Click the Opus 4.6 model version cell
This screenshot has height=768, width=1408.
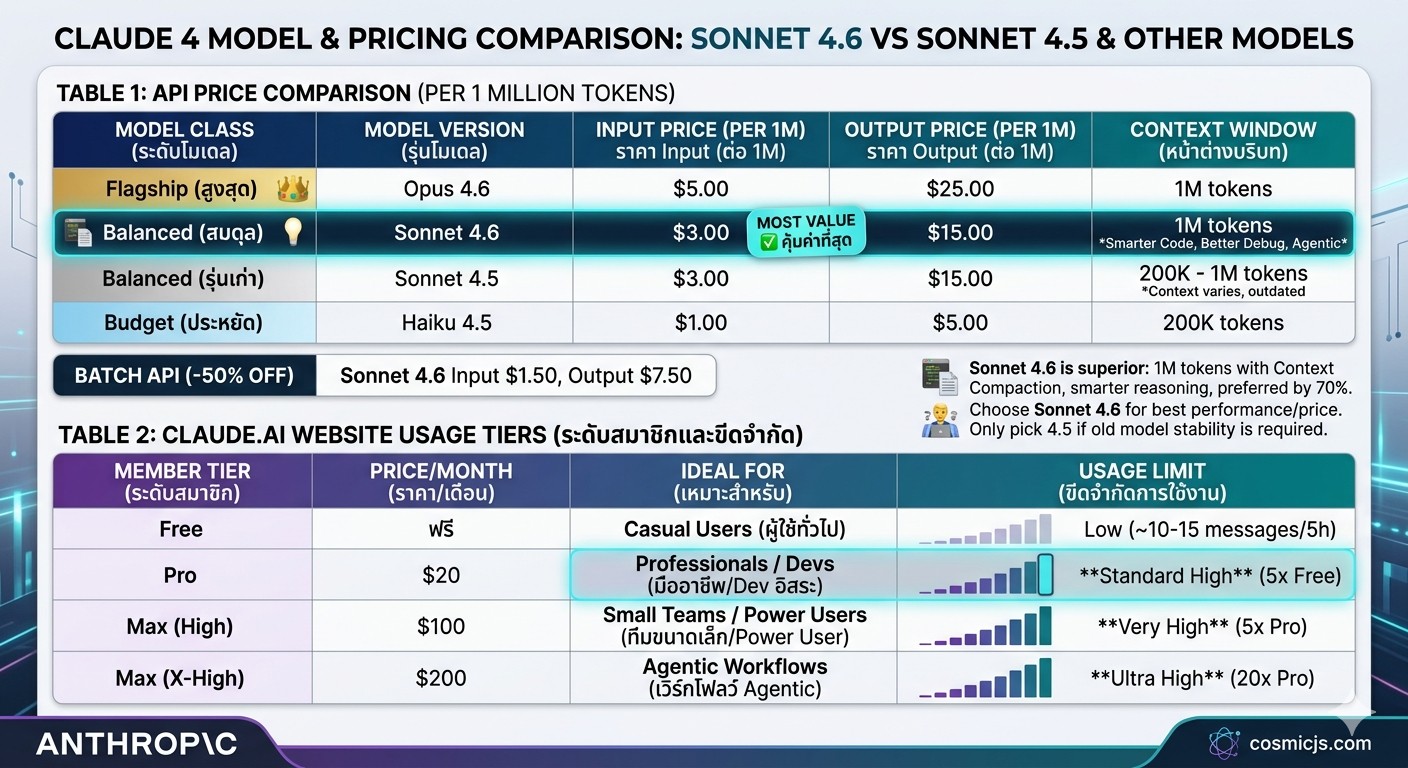(x=444, y=189)
